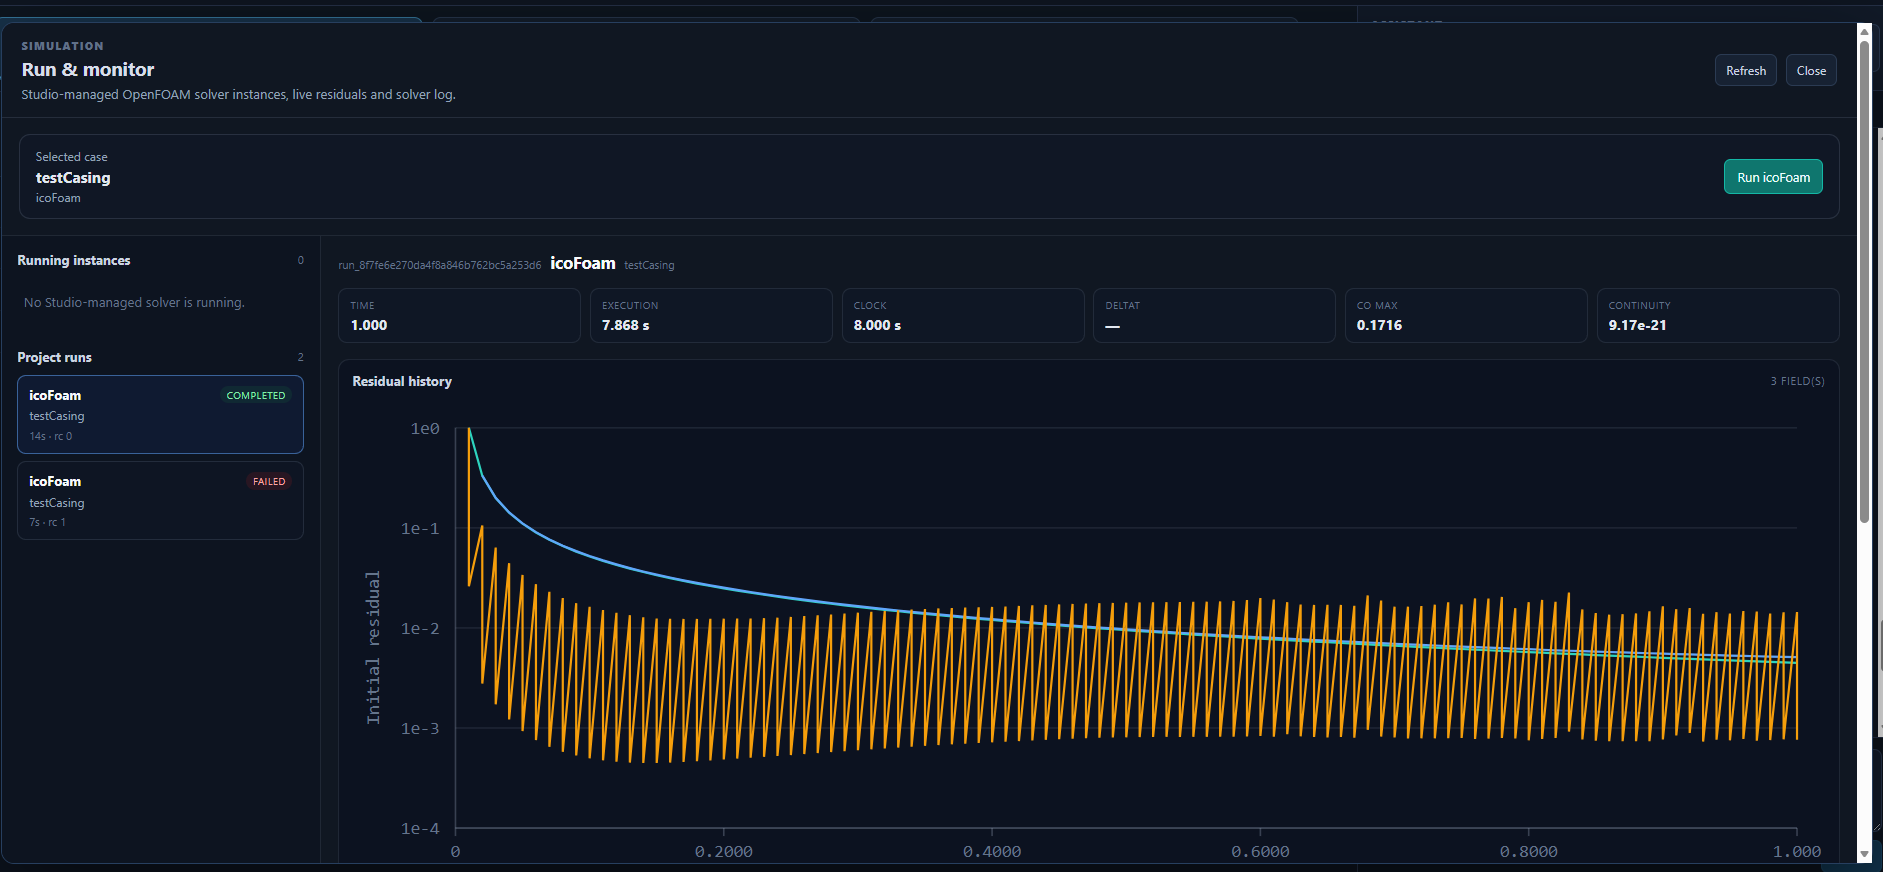
Task: Click the 0.4000 x-axis tick label
Action: 992,852
